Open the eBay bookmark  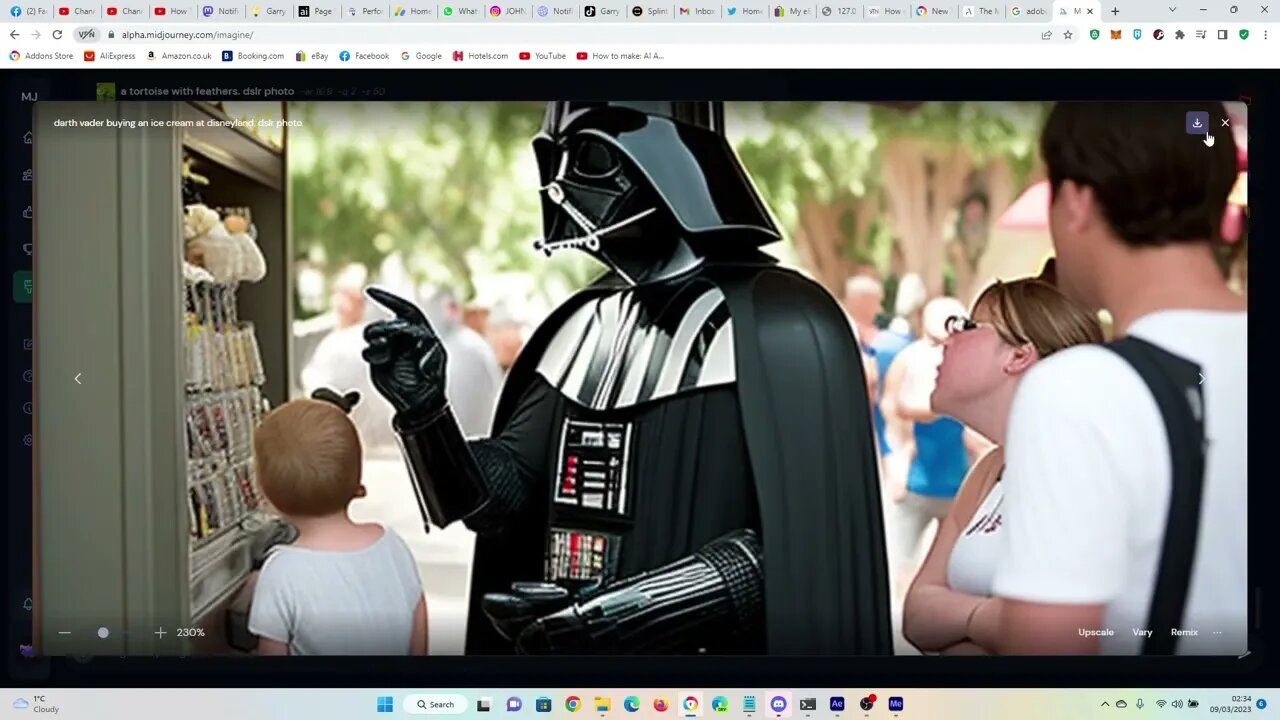point(312,56)
